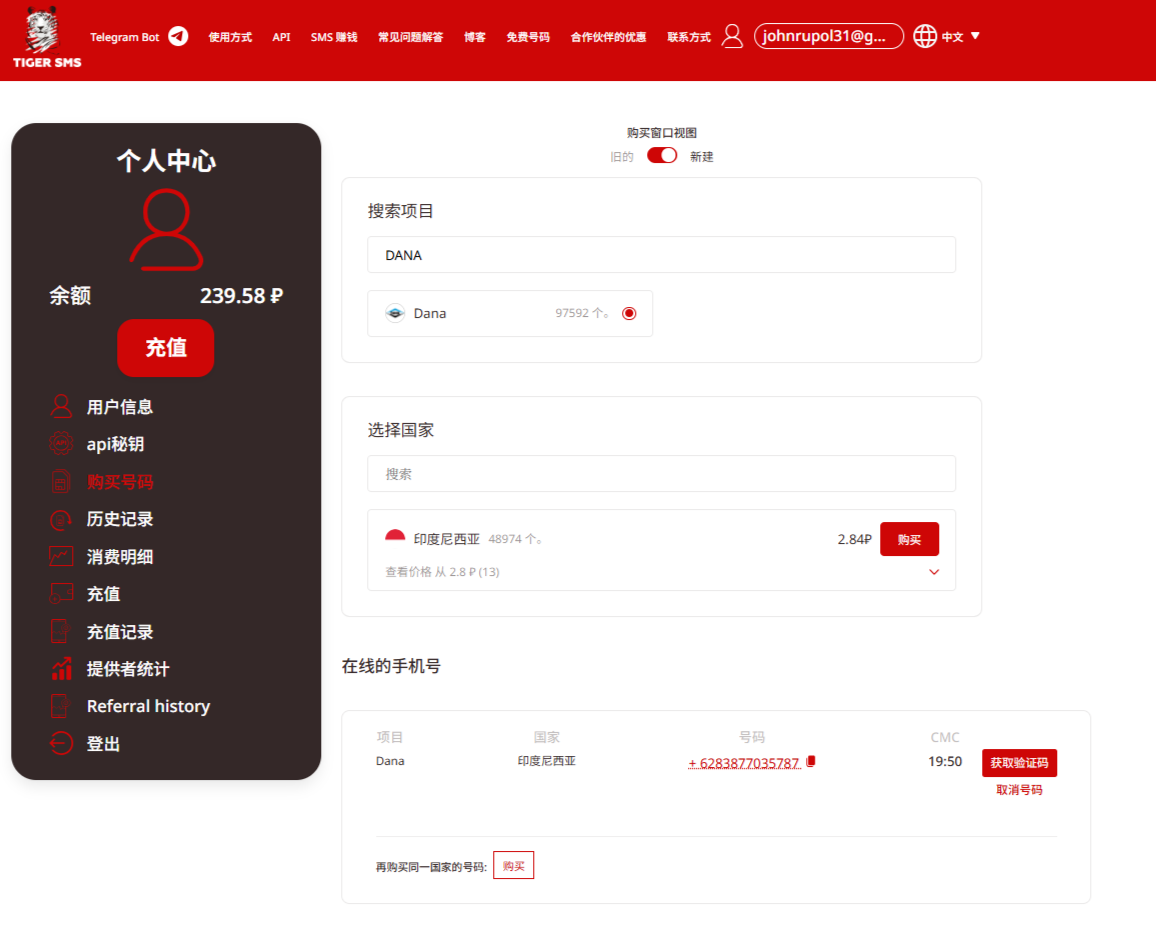The width and height of the screenshot is (1156, 947).
Task: Click the Dana cell in online numbers table
Action: tap(390, 761)
